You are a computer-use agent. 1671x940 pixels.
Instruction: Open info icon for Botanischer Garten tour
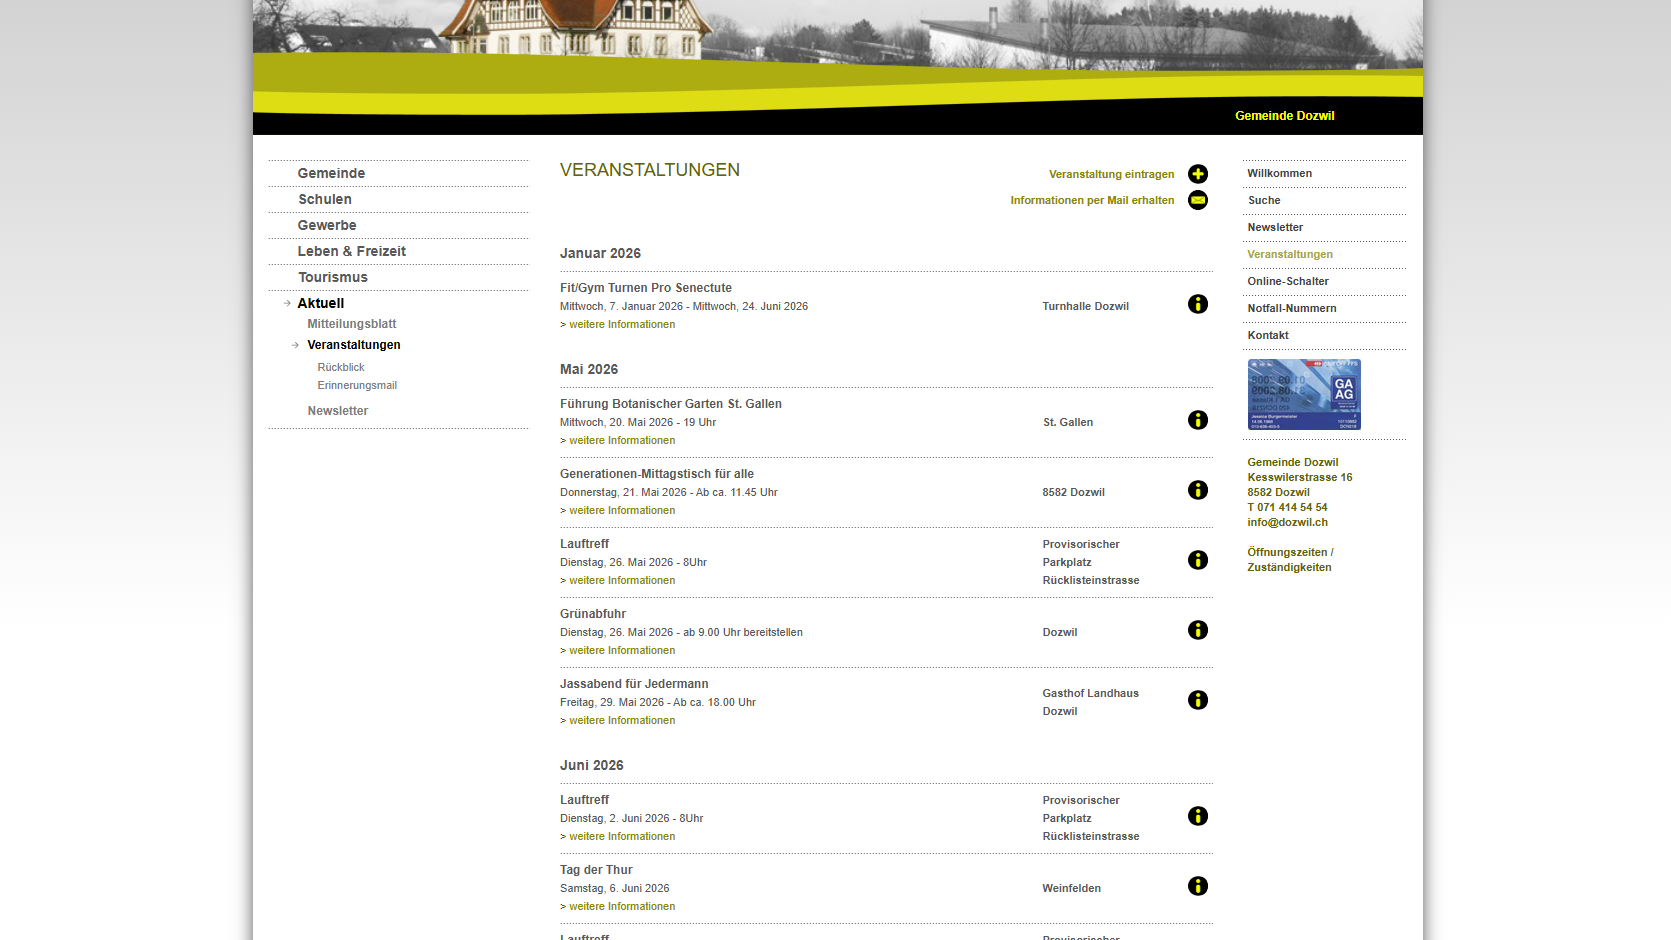pyautogui.click(x=1197, y=420)
